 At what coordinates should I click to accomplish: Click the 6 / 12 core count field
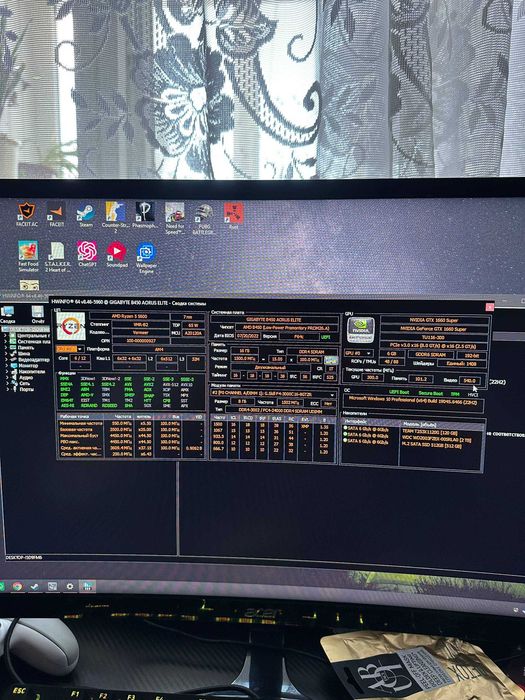click(x=80, y=358)
